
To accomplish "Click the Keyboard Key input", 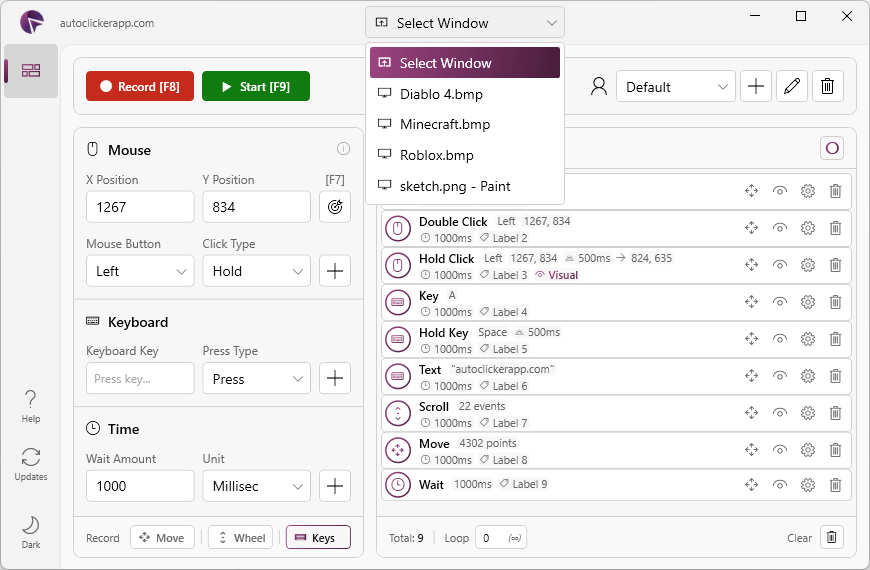I will click(140, 379).
